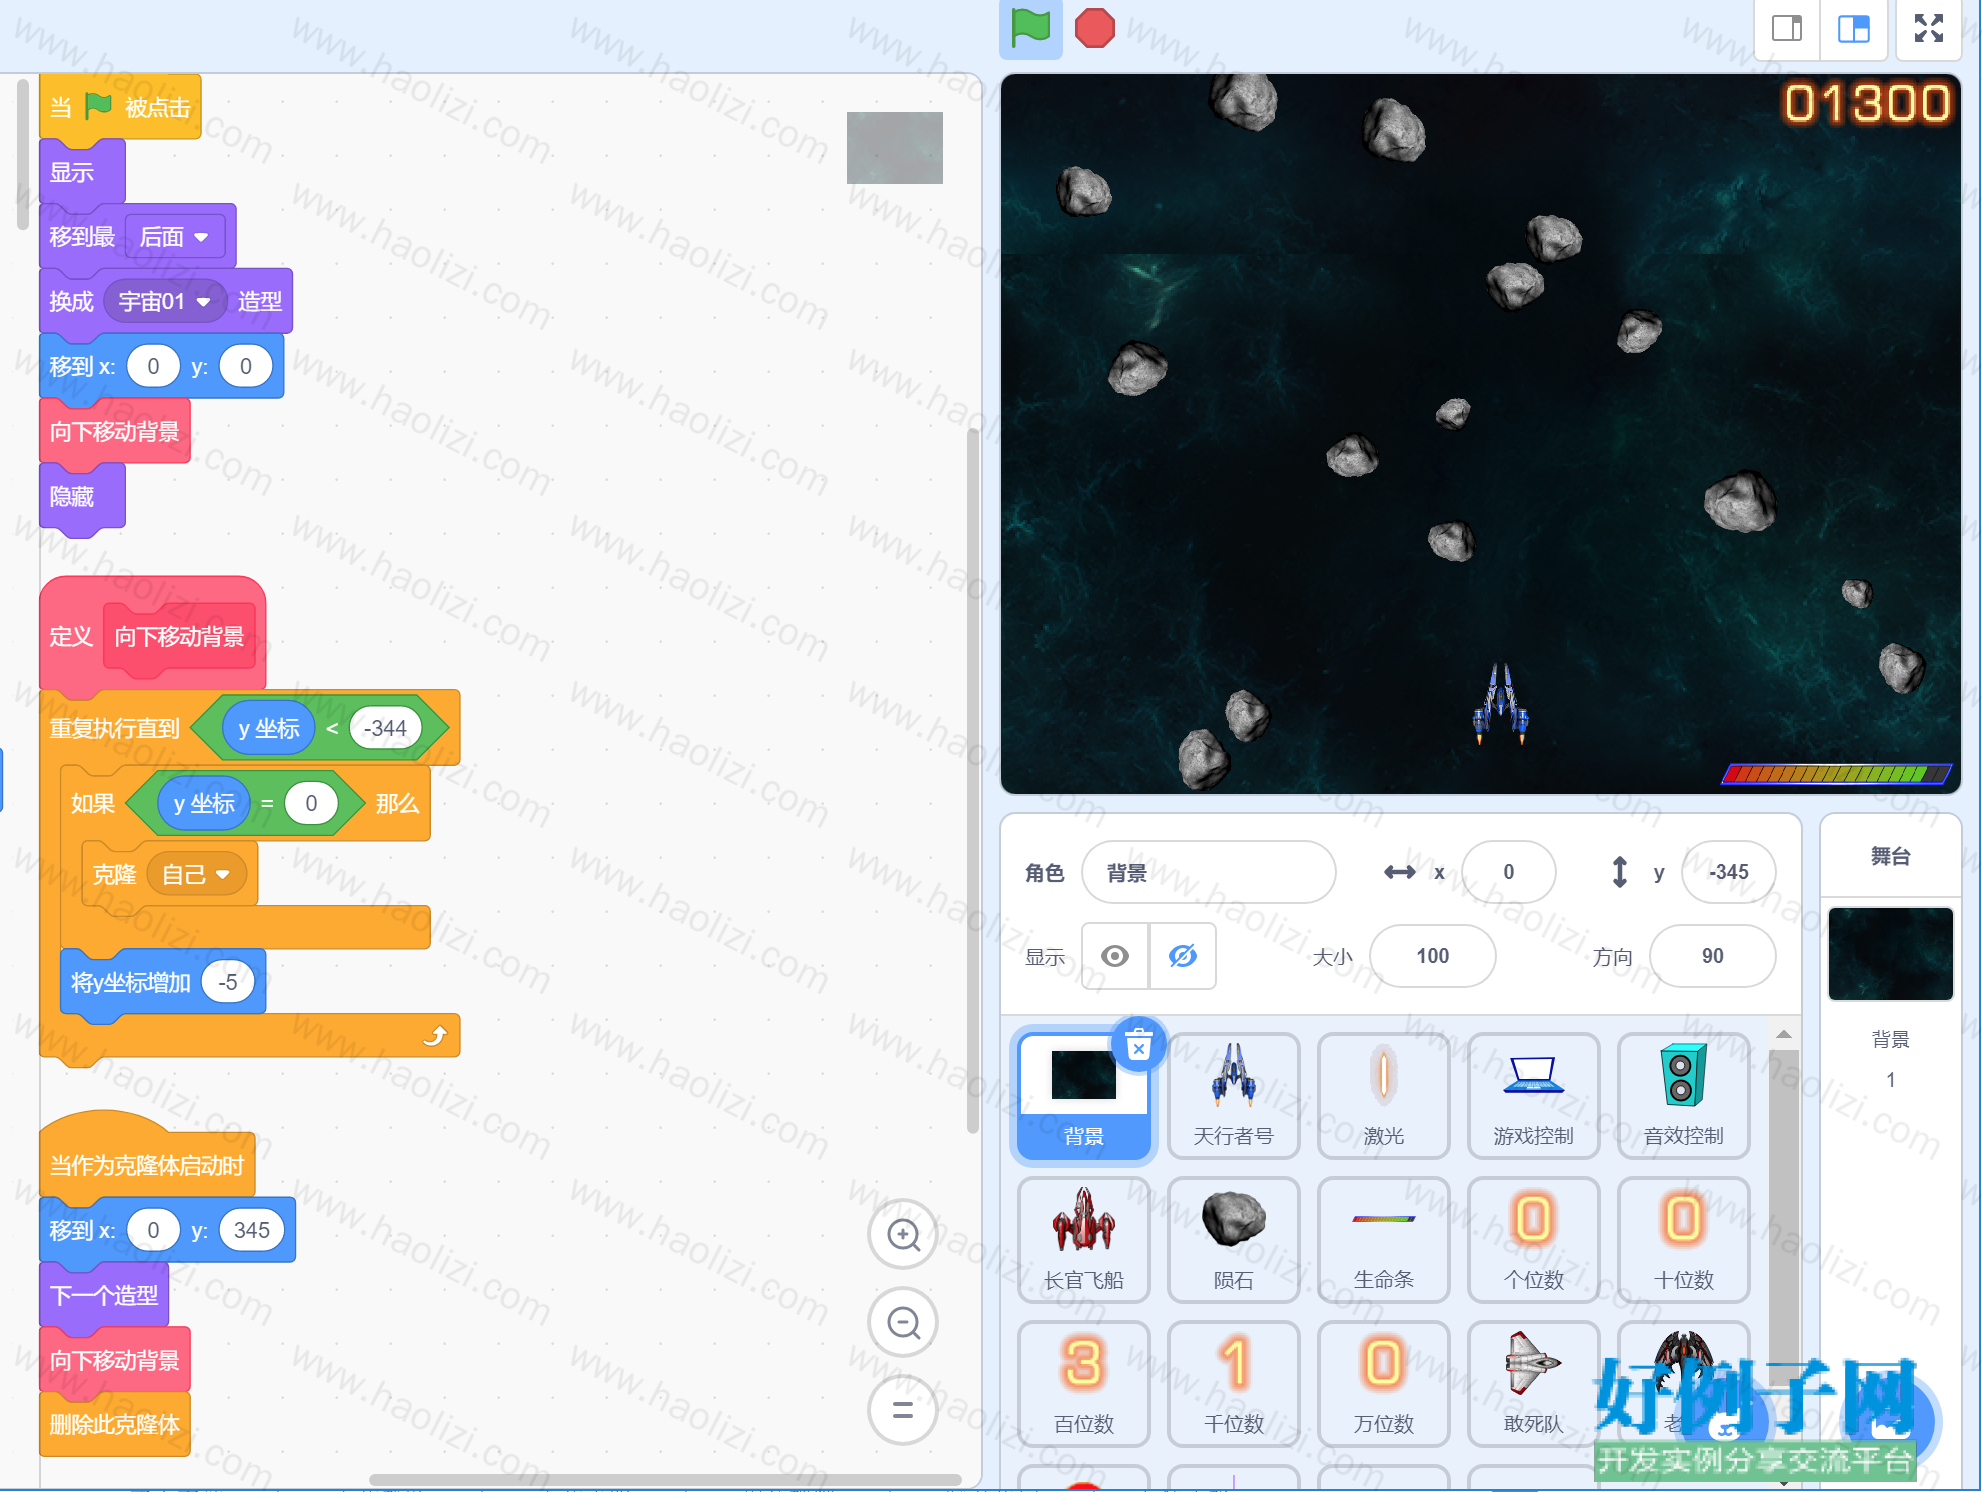The height and width of the screenshot is (1492, 1982).
Task: Select the 个位数 digit sprite
Action: coord(1533,1240)
